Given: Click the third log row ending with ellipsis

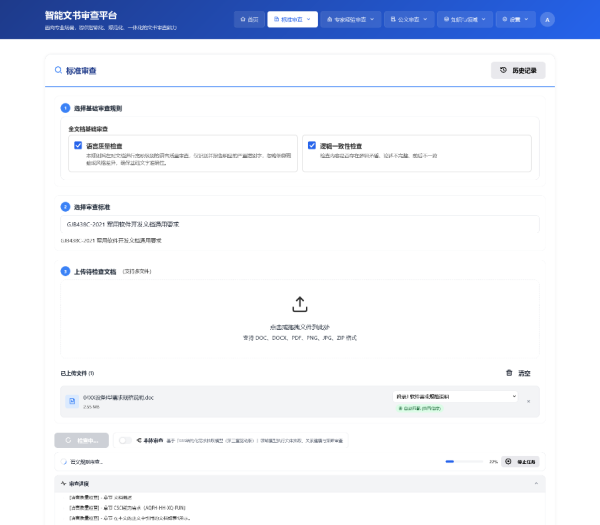Looking at the screenshot, I should tap(129, 518).
